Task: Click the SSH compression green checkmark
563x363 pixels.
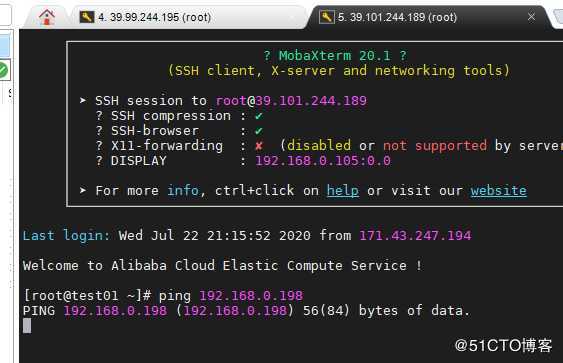Action: click(259, 116)
